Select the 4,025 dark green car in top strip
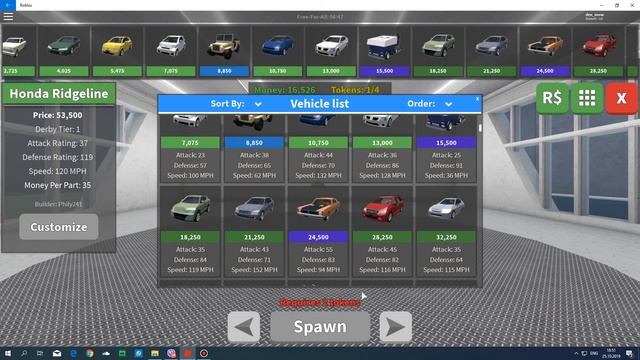The width and height of the screenshot is (640, 360). [x=64, y=51]
